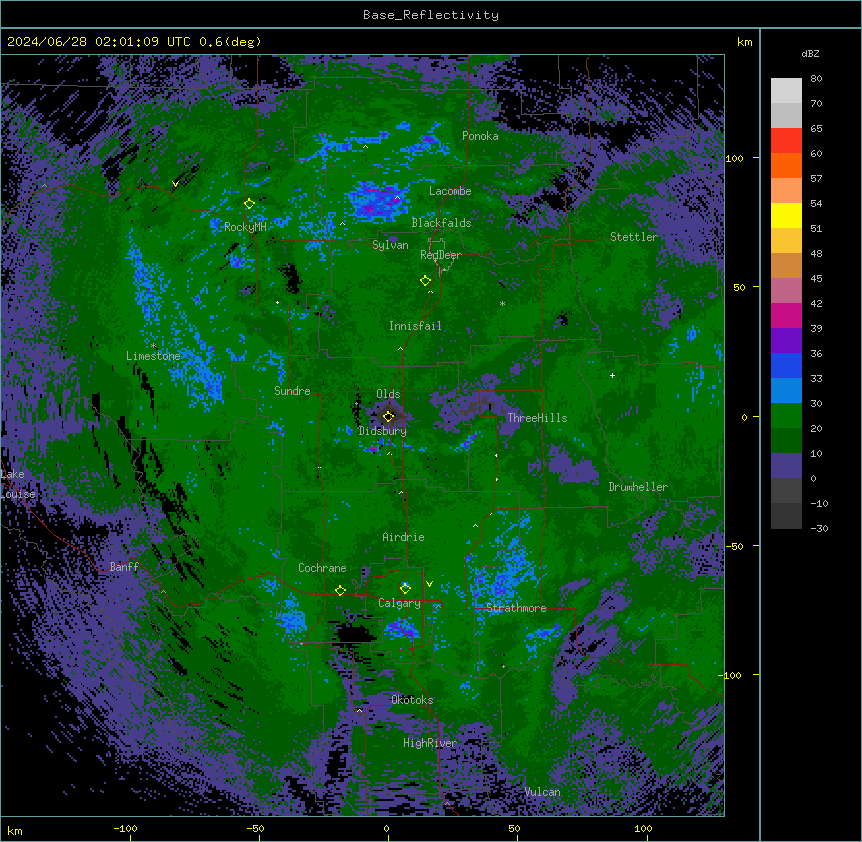Viewport: 862px width, 842px height.
Task: Click the Sundre label
Action: pyautogui.click(x=292, y=391)
